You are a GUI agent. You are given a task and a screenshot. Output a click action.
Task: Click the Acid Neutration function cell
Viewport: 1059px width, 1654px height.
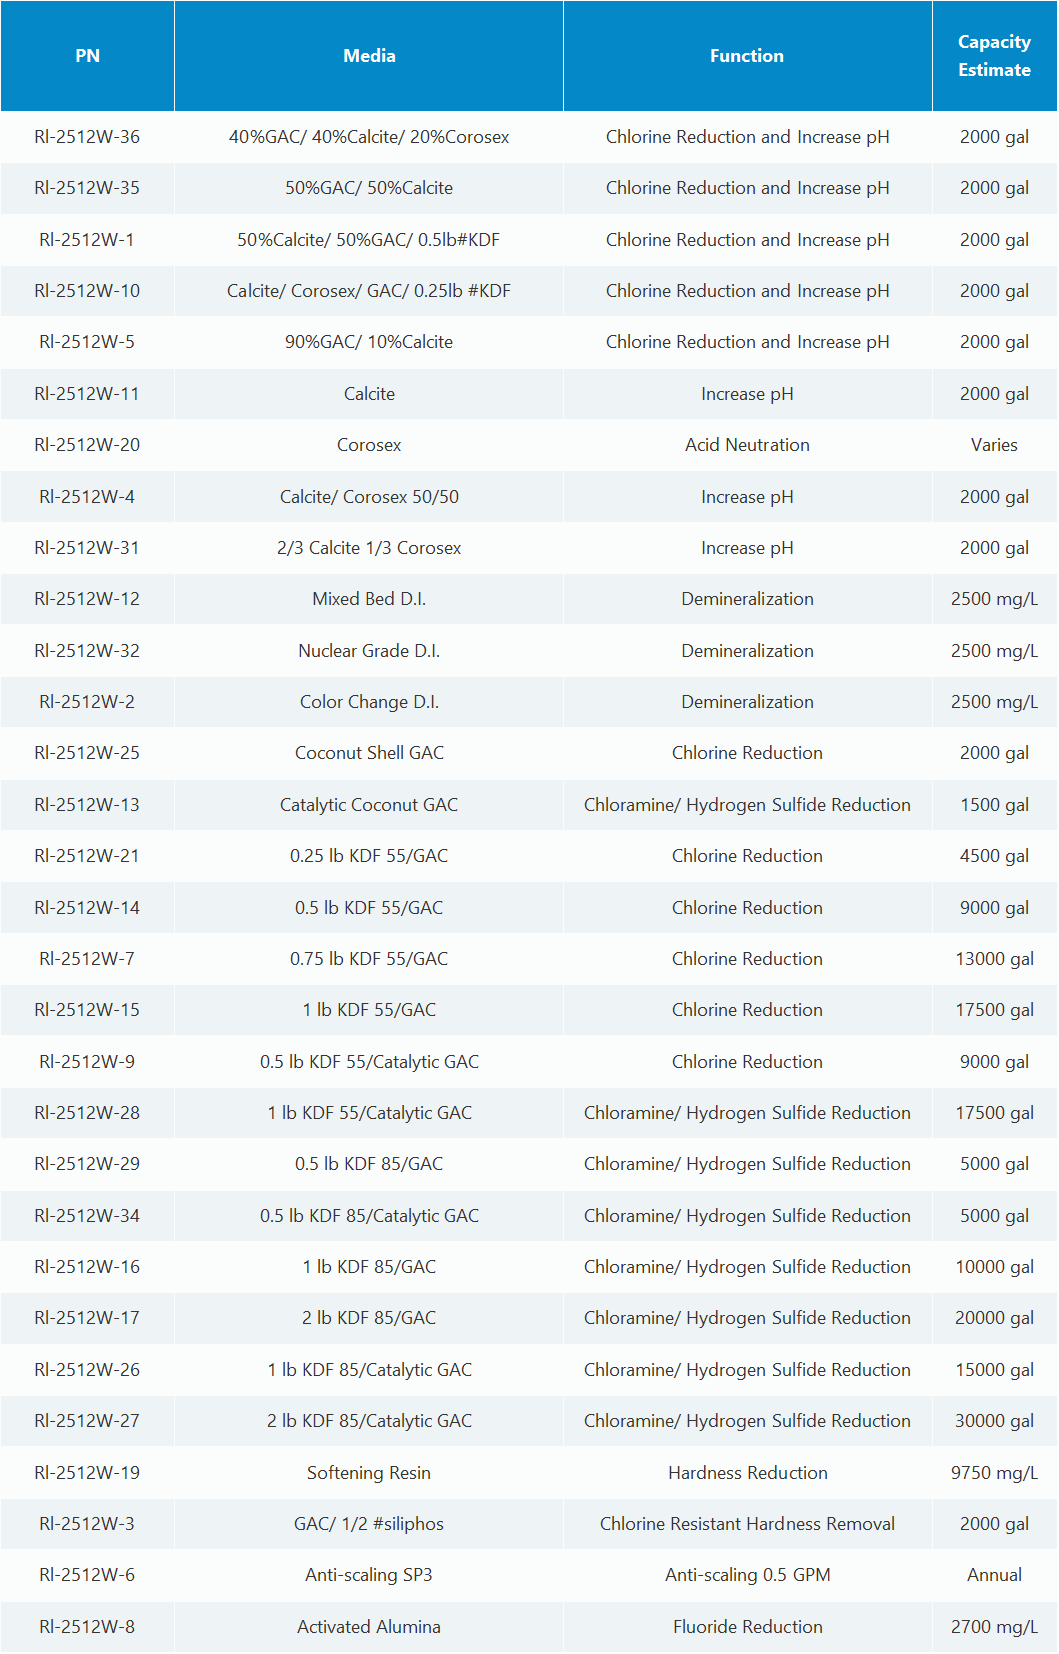[x=747, y=445]
